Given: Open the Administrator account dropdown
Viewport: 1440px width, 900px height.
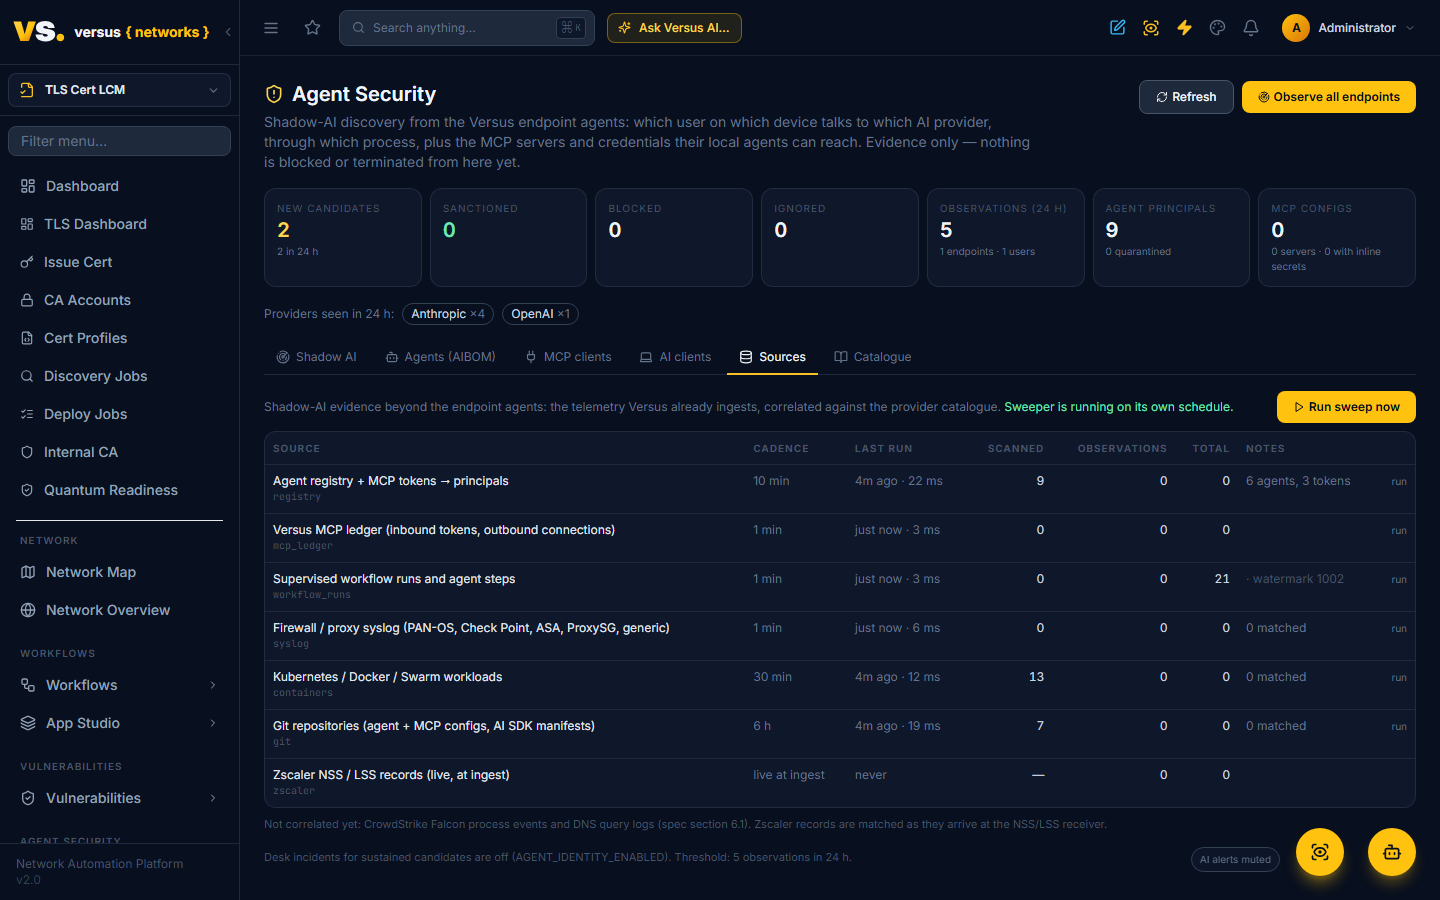Looking at the screenshot, I should pos(1348,28).
